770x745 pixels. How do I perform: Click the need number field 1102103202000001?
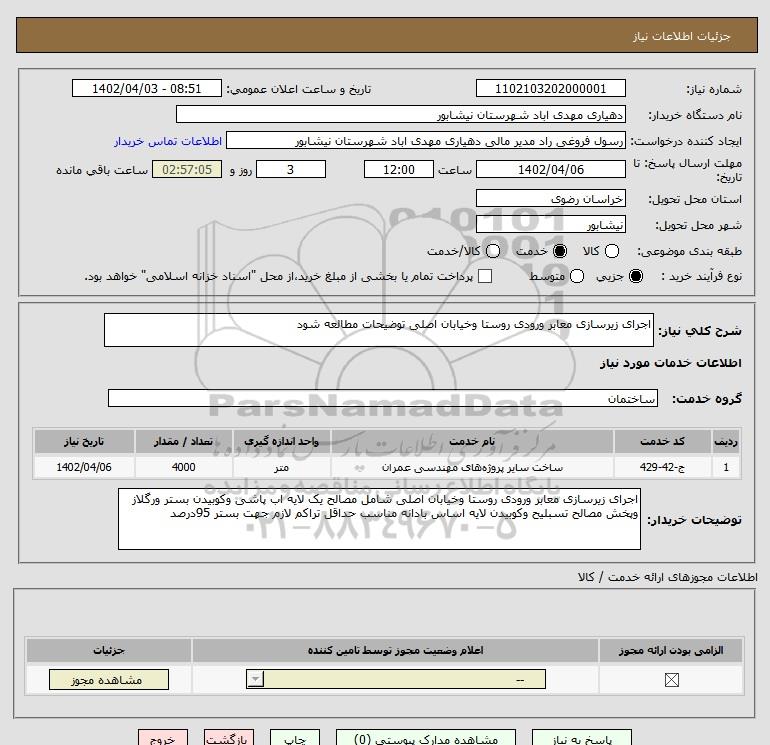click(x=550, y=88)
